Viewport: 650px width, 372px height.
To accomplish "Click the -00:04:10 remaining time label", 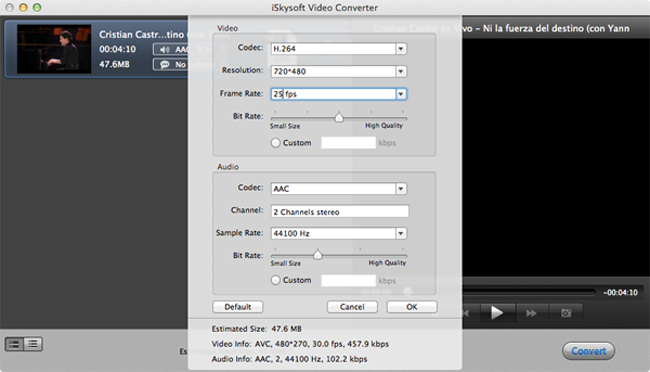I will pos(620,293).
